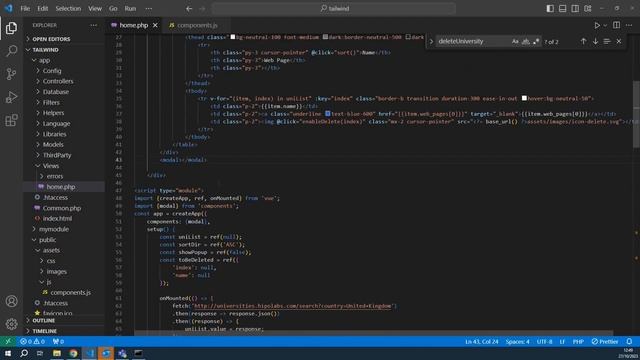The width and height of the screenshot is (640, 360).
Task: Click the hover:bg-neutral-50 color swatch
Action: [x=524, y=98]
